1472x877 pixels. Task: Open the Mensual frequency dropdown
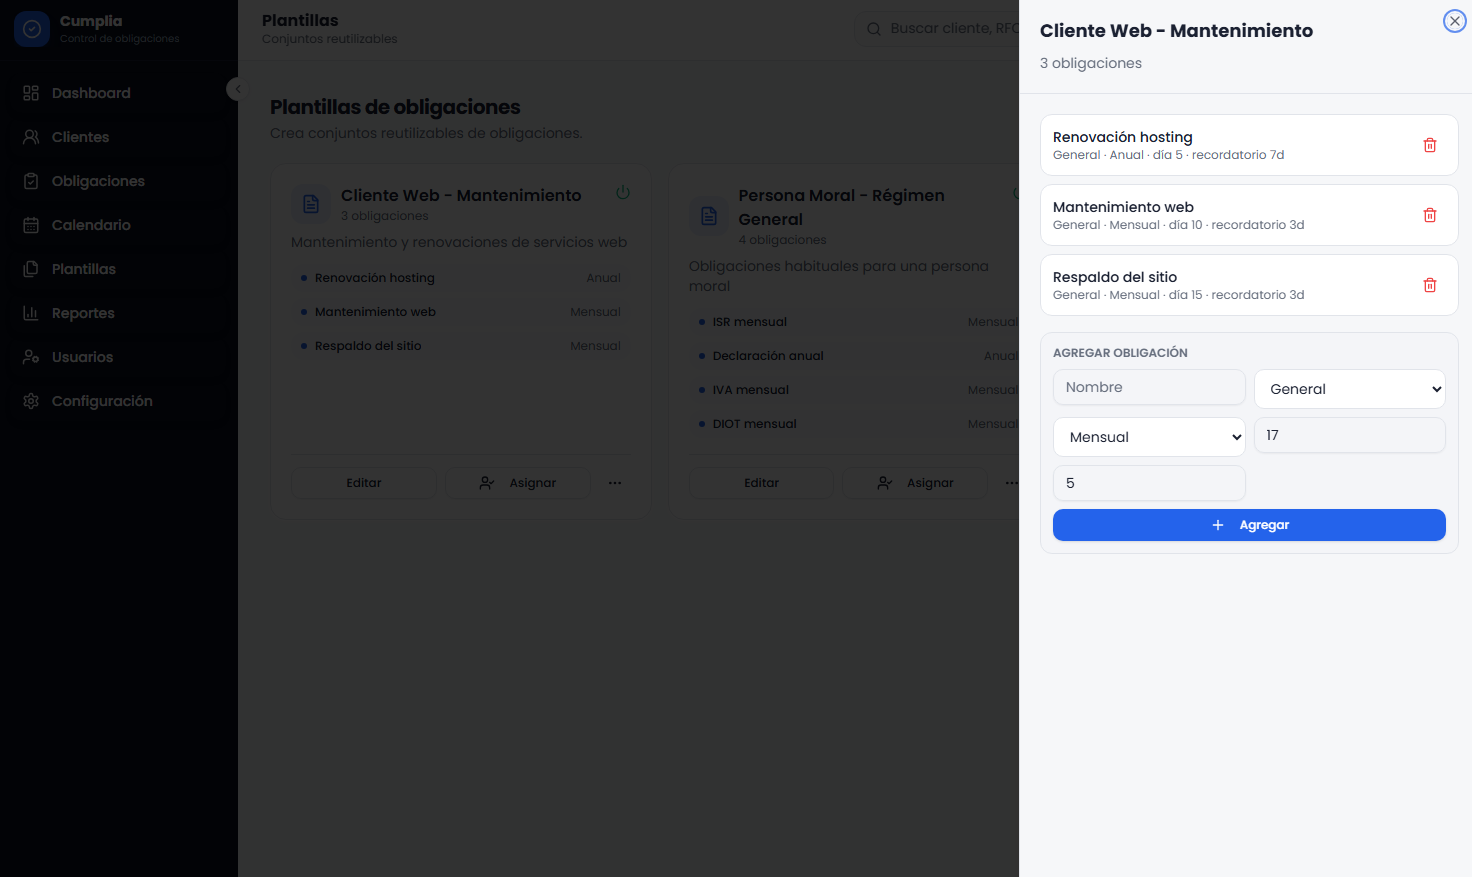pos(1149,437)
